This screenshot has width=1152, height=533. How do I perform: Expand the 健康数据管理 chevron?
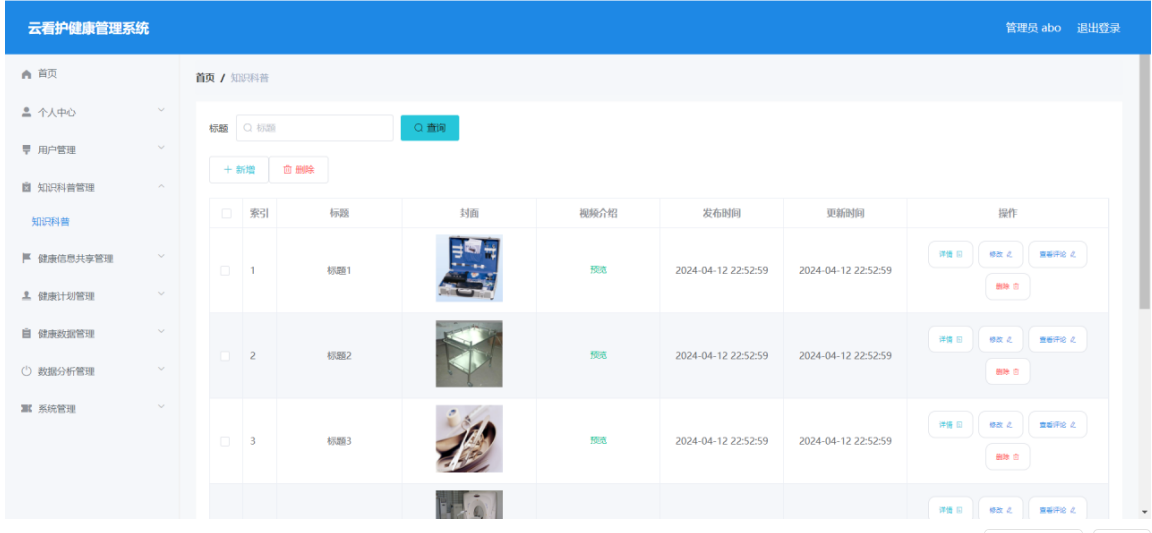162,332
